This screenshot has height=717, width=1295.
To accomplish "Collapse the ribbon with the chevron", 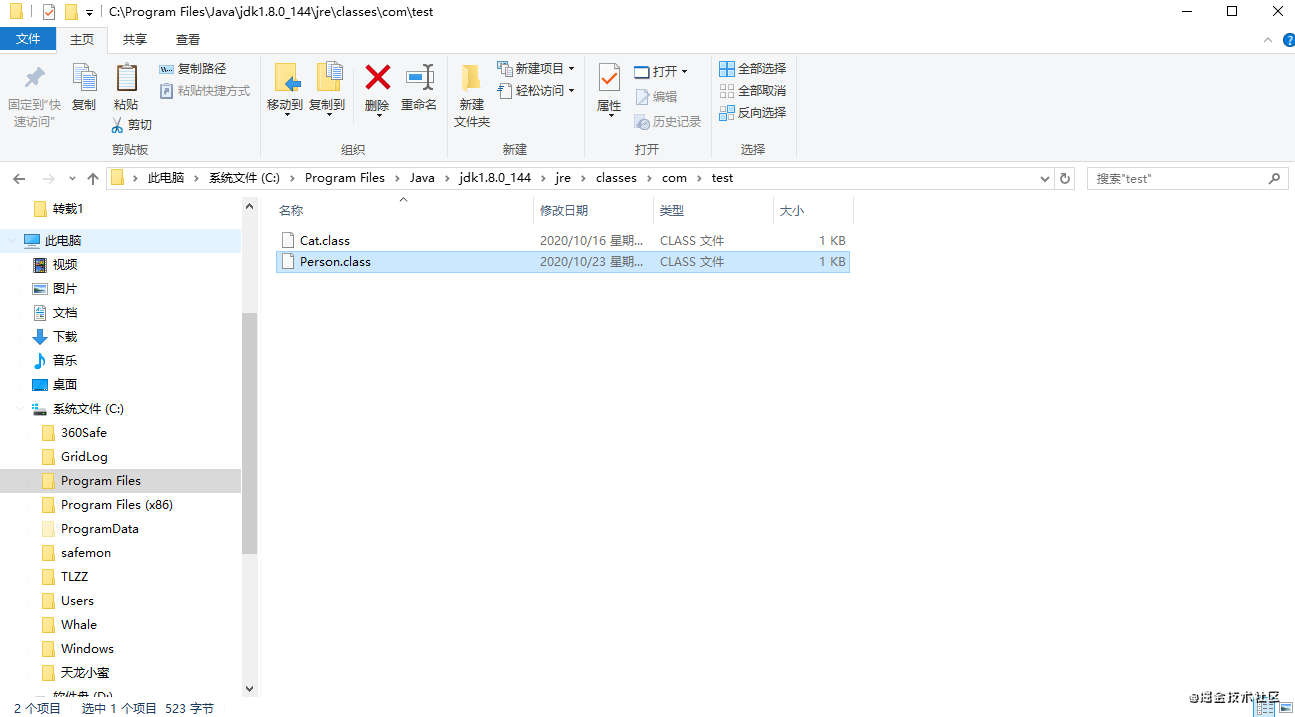I will pyautogui.click(x=1268, y=40).
